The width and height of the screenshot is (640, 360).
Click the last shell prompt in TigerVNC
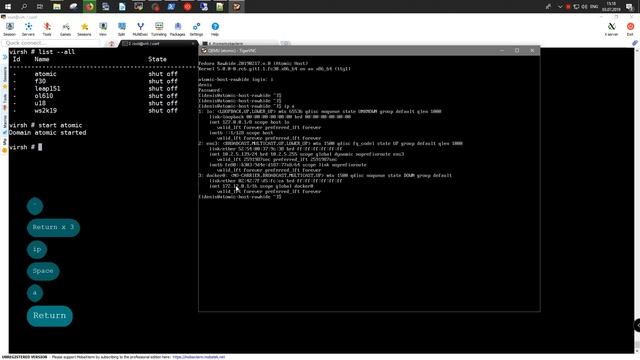pos(240,197)
